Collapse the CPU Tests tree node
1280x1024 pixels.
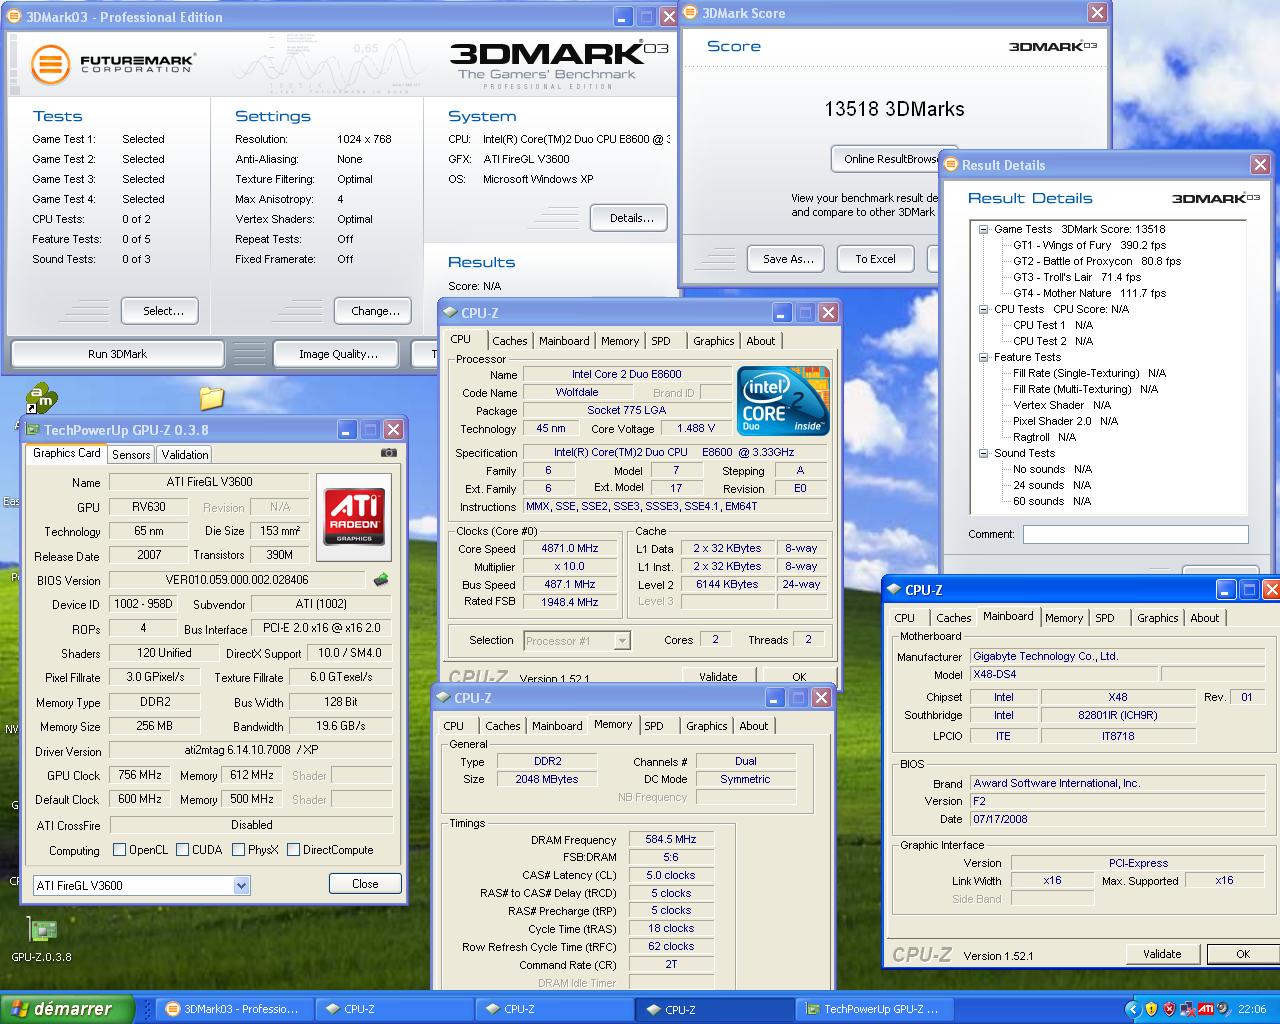tap(984, 309)
